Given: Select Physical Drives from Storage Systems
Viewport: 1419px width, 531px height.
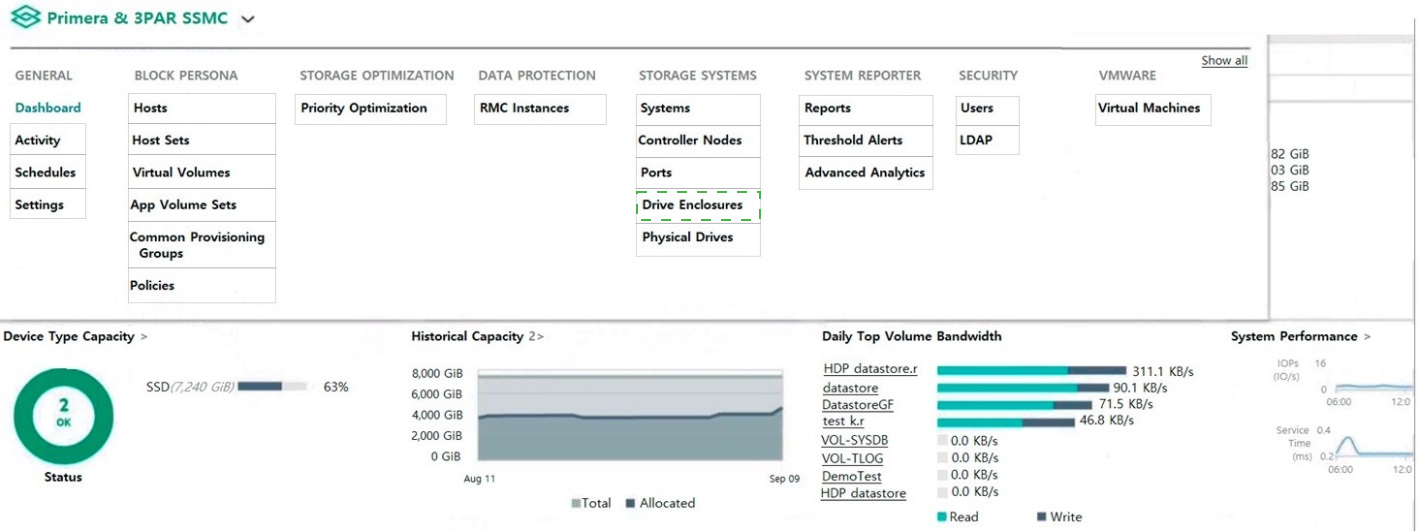Looking at the screenshot, I should (698, 238).
